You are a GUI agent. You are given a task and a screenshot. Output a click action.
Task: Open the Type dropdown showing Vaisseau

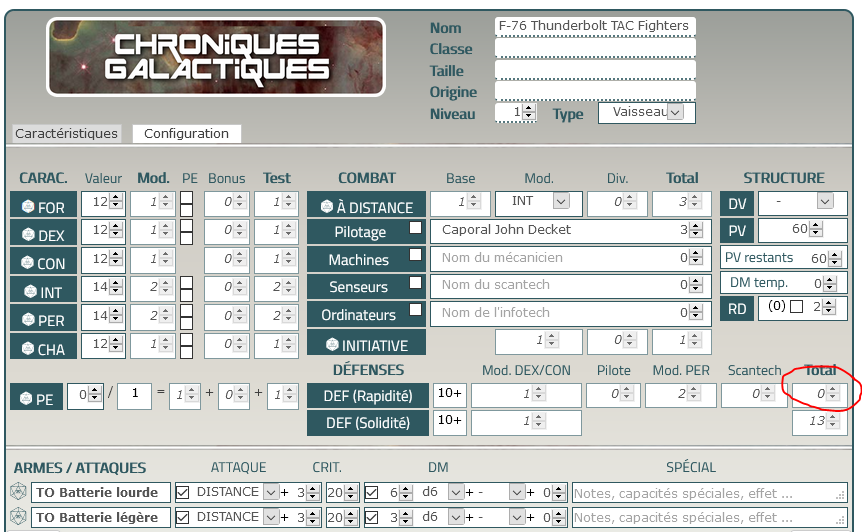pyautogui.click(x=676, y=113)
